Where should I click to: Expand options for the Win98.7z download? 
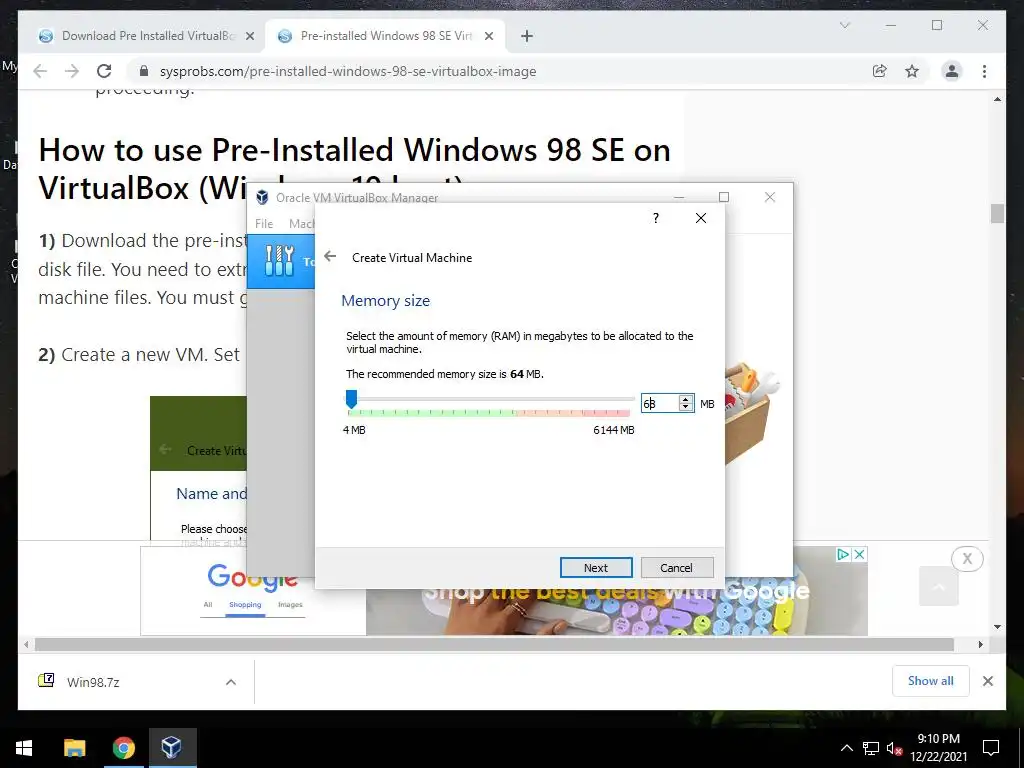(231, 682)
